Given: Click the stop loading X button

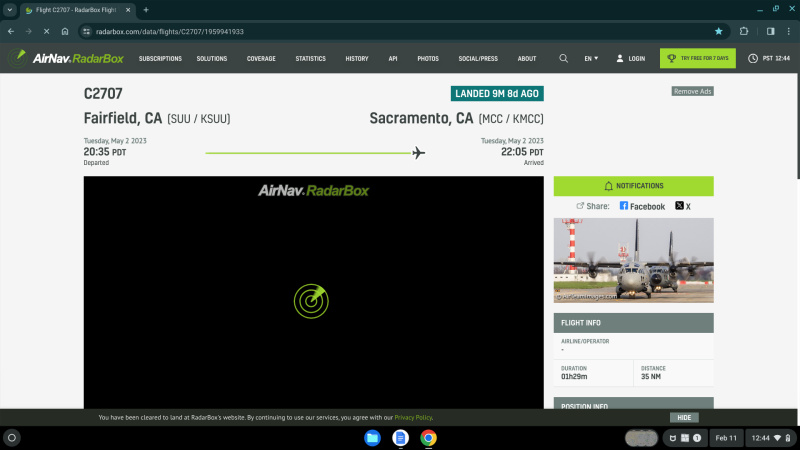Looking at the screenshot, I should (46, 31).
